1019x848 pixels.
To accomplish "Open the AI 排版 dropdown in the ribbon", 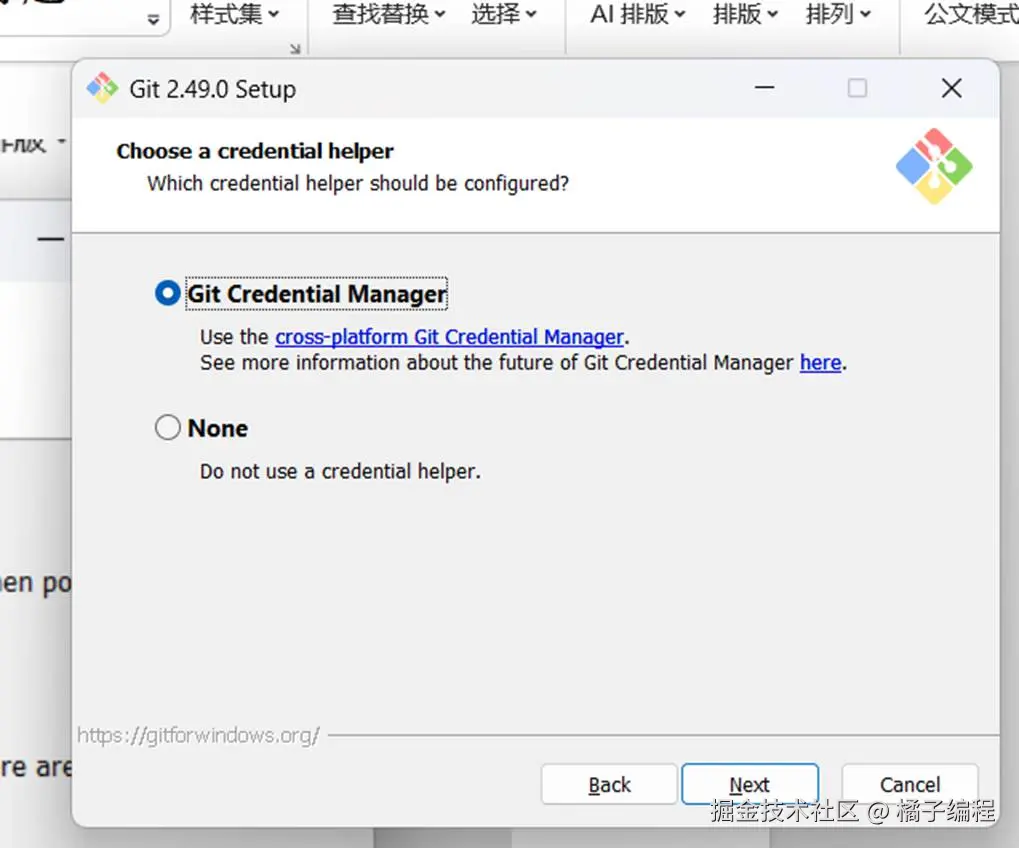I will [x=638, y=14].
